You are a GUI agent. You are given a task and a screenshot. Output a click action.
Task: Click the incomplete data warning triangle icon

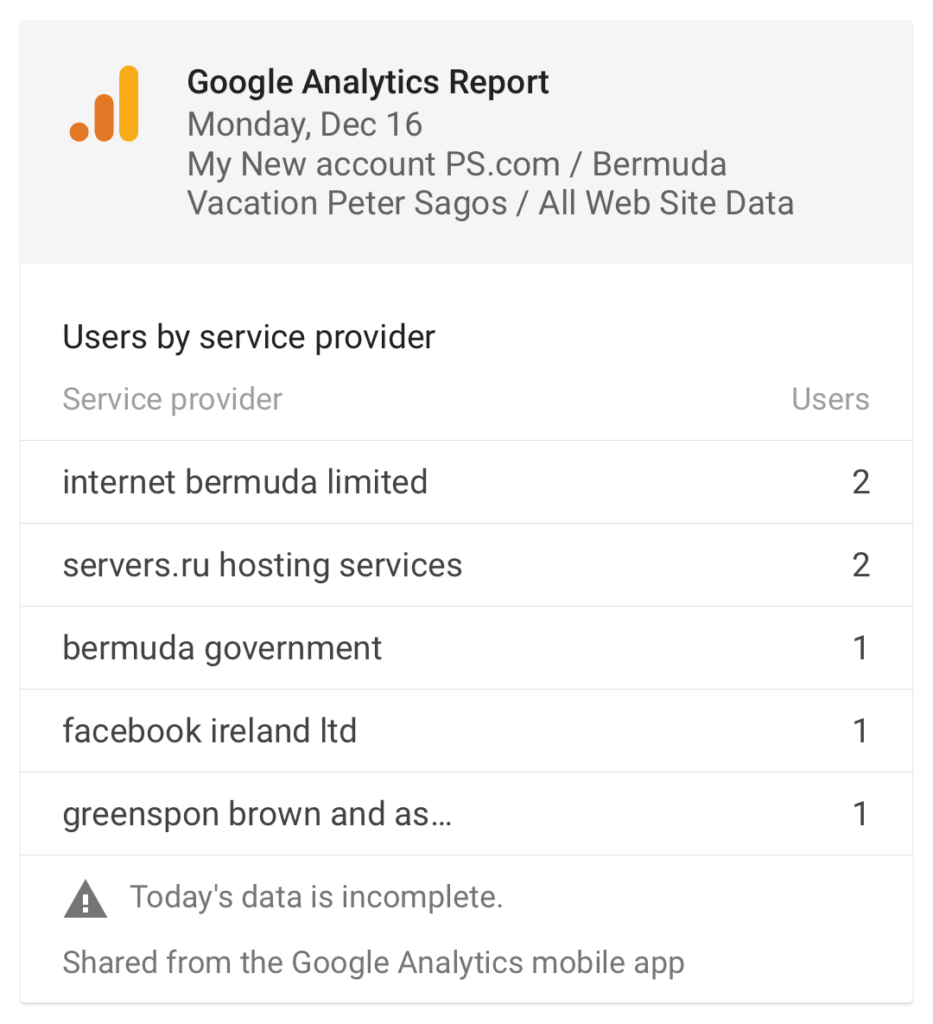[86, 899]
